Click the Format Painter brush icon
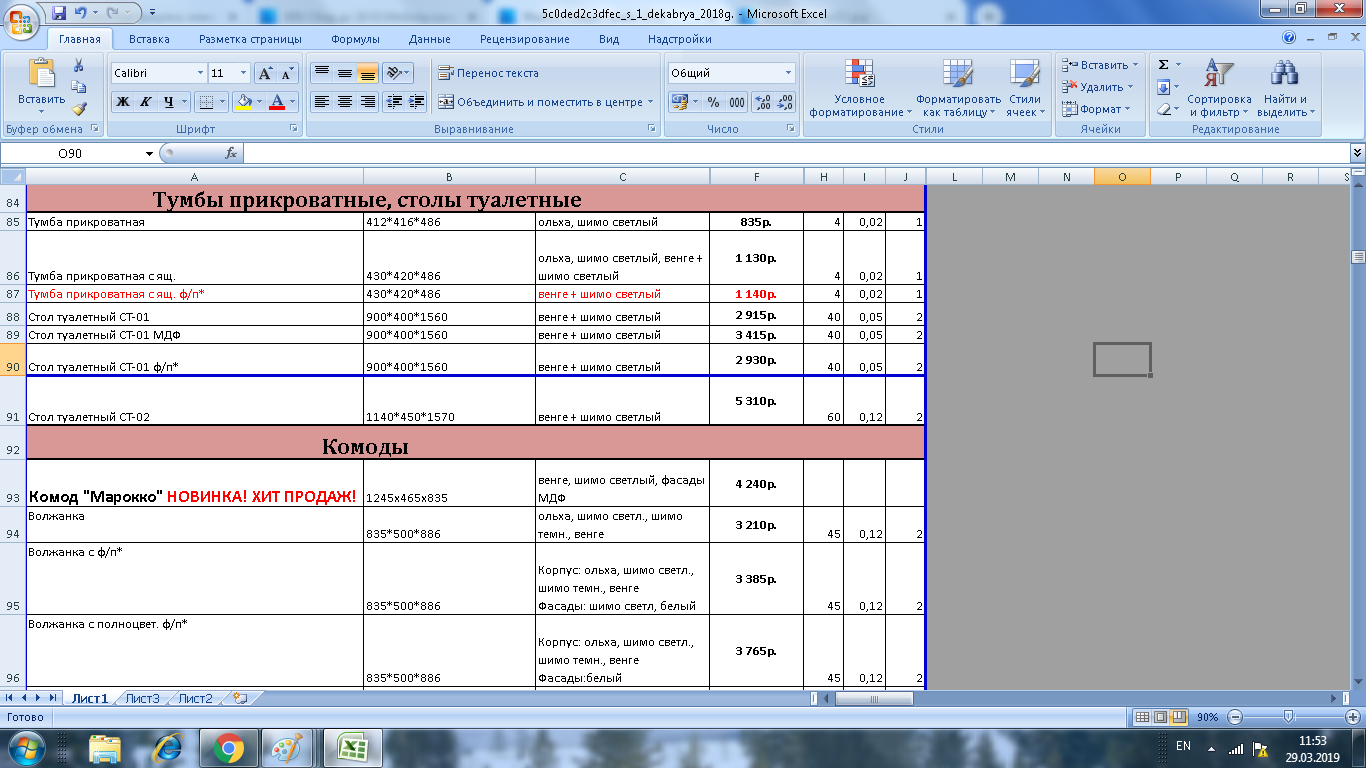 tap(79, 109)
